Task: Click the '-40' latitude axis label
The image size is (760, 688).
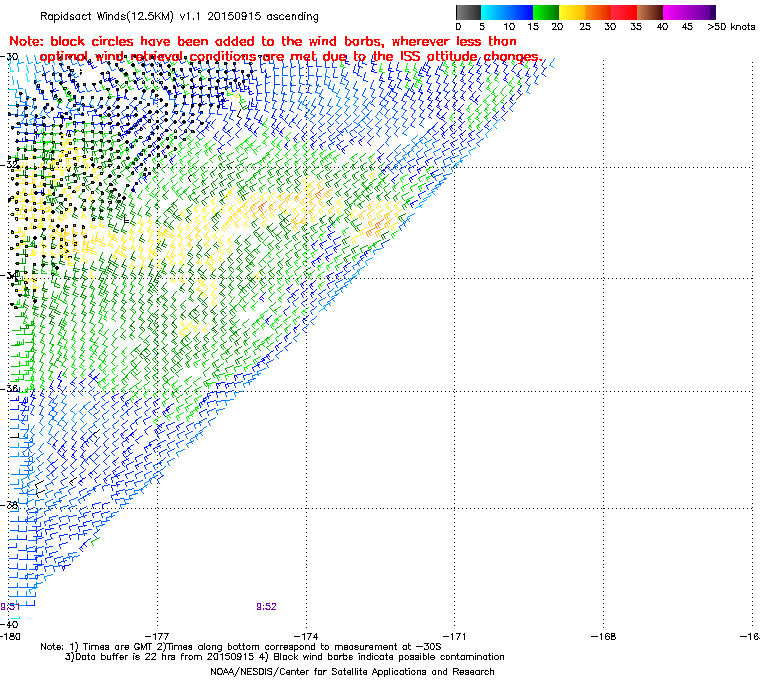Action: (x=9, y=624)
